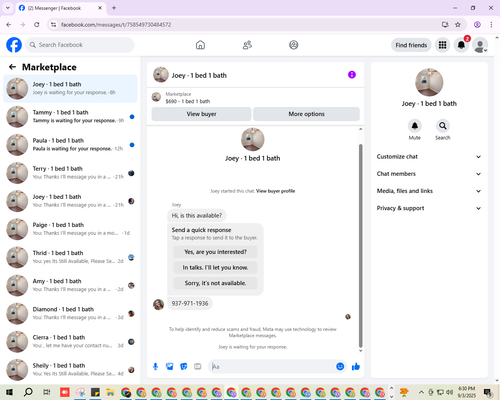Click the 'Hi, is this available?' message
This screenshot has height=400, width=500.
tap(197, 216)
